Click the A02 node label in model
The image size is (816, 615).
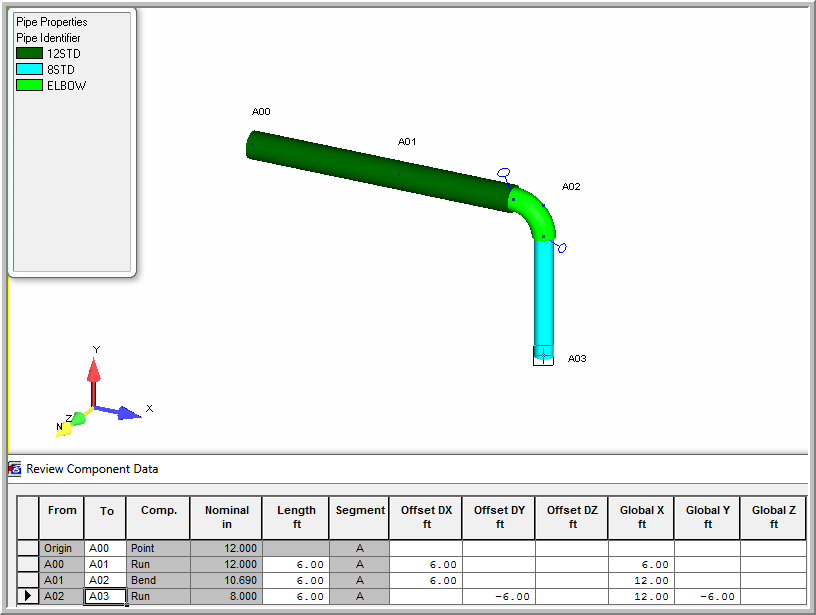[x=571, y=186]
